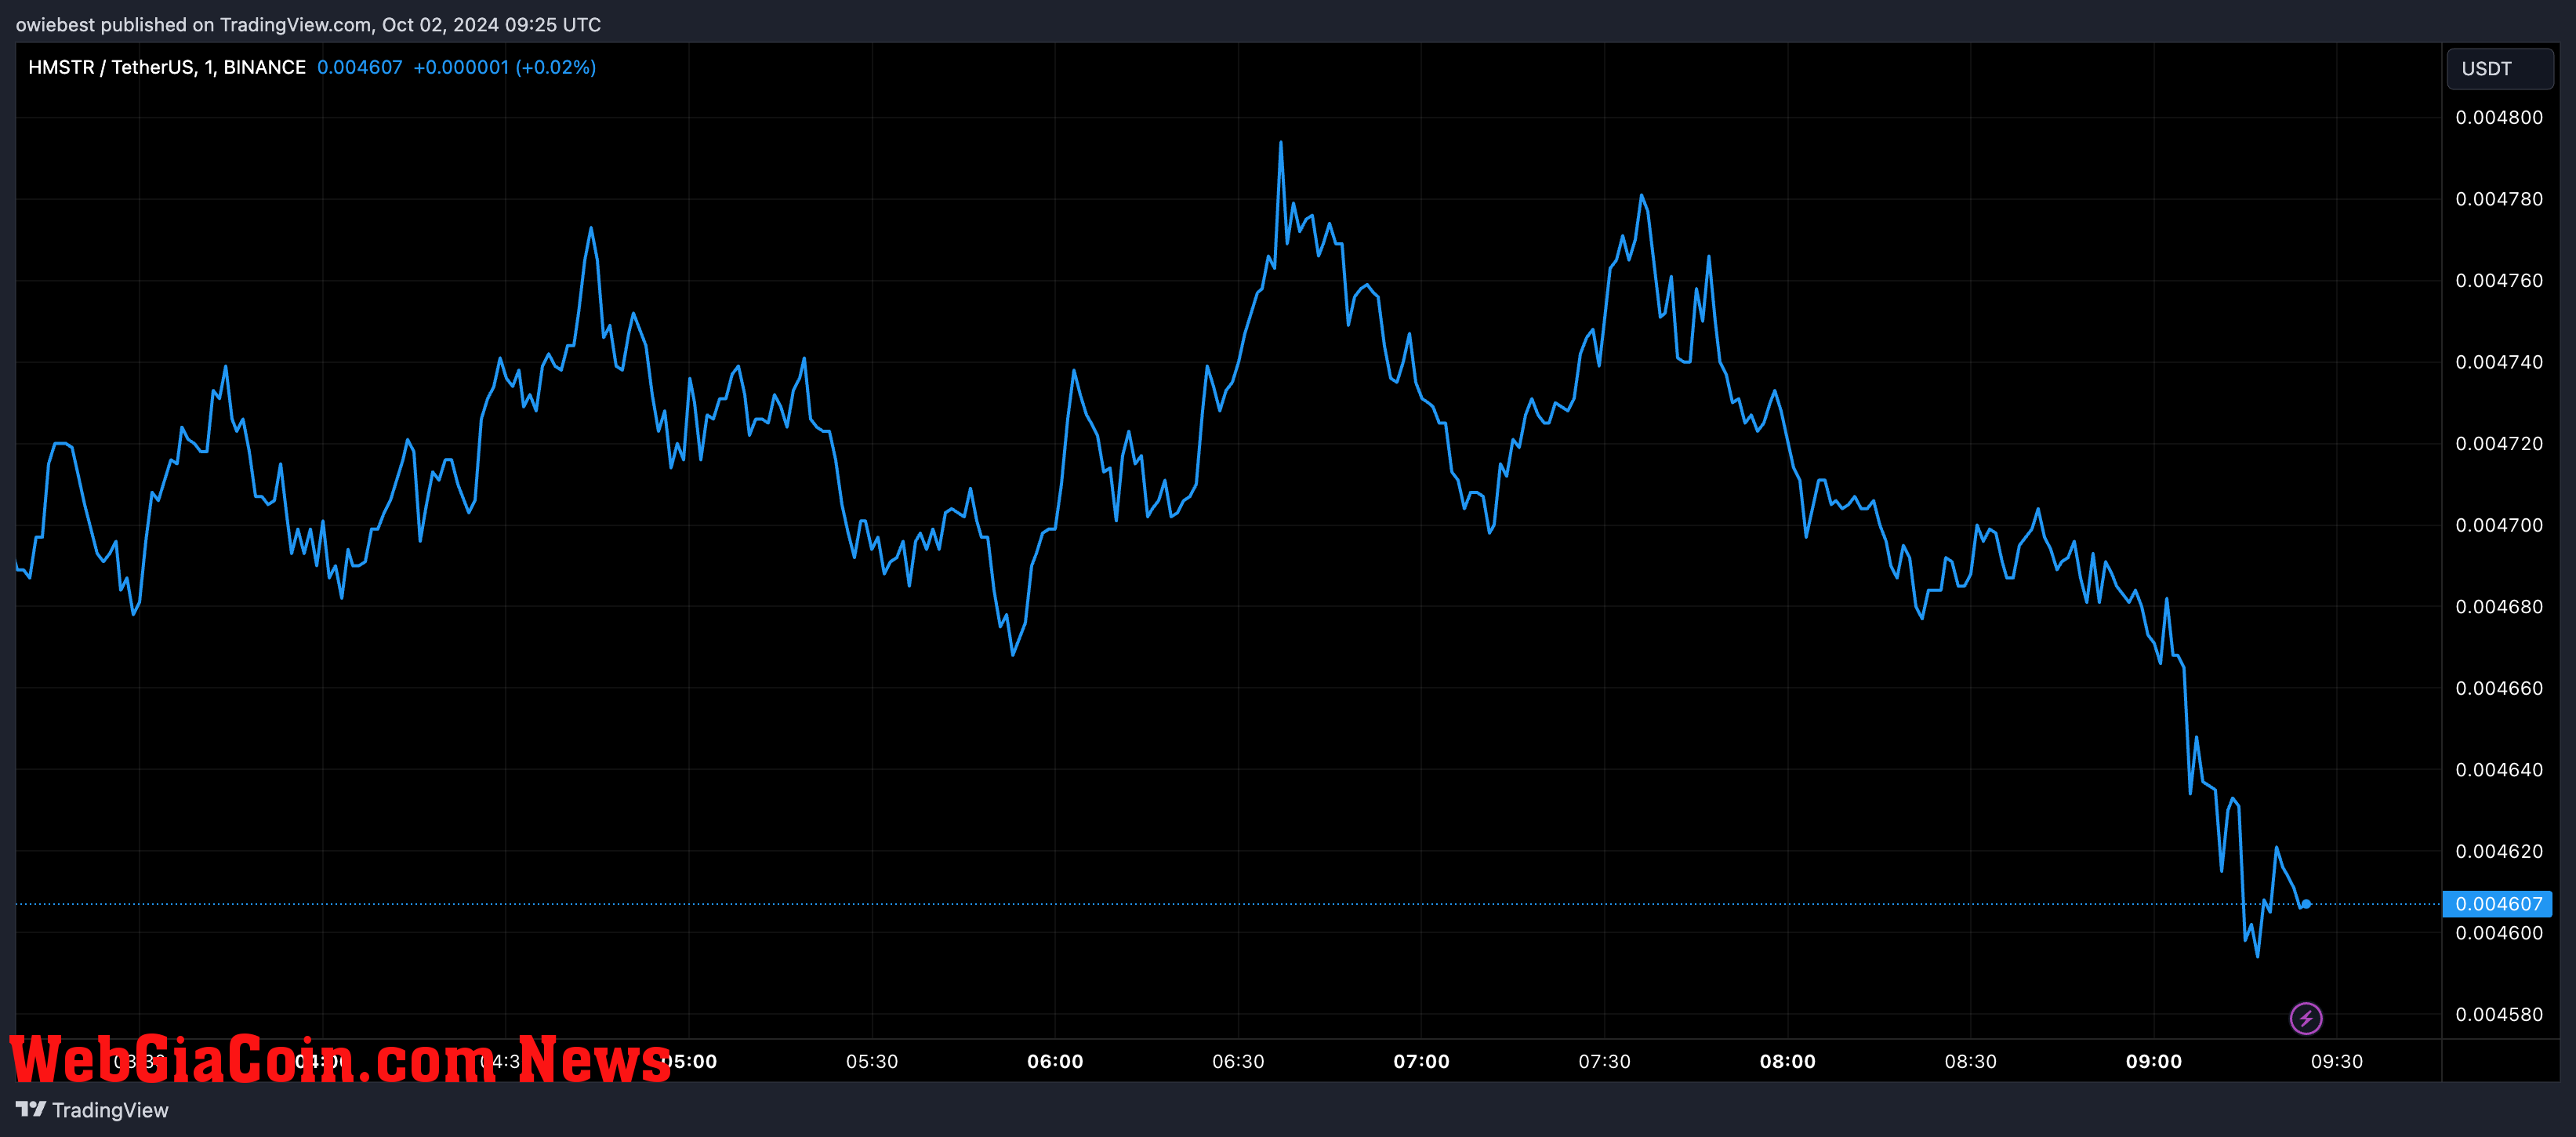Click the 0.004740 price axis label
The width and height of the screenshot is (2576, 1137).
click(x=2499, y=362)
